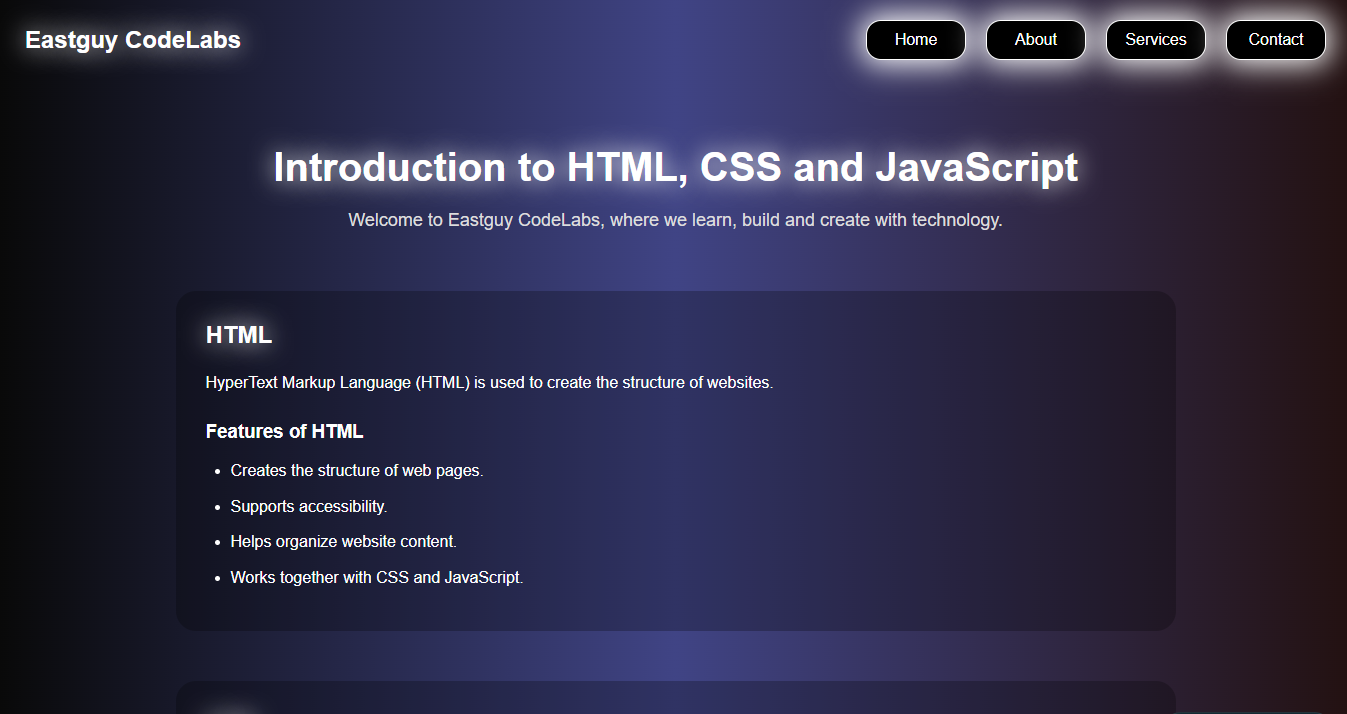This screenshot has height=714, width=1347.
Task: Select the HTML section heading
Action: click(x=239, y=335)
